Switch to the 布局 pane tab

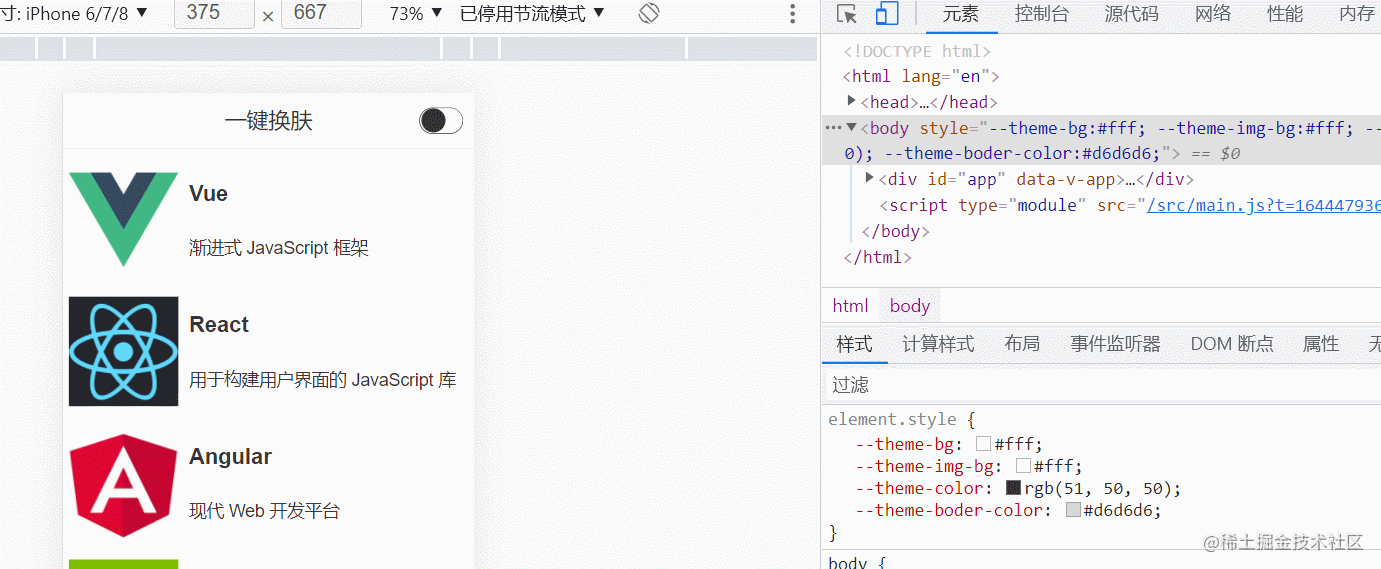pos(1022,344)
